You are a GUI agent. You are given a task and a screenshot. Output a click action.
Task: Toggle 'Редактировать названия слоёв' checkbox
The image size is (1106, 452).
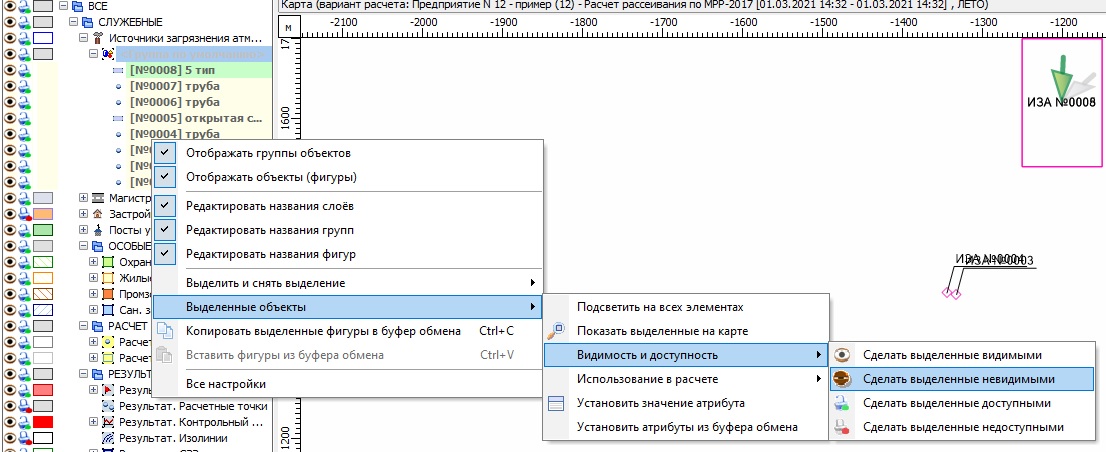166,205
